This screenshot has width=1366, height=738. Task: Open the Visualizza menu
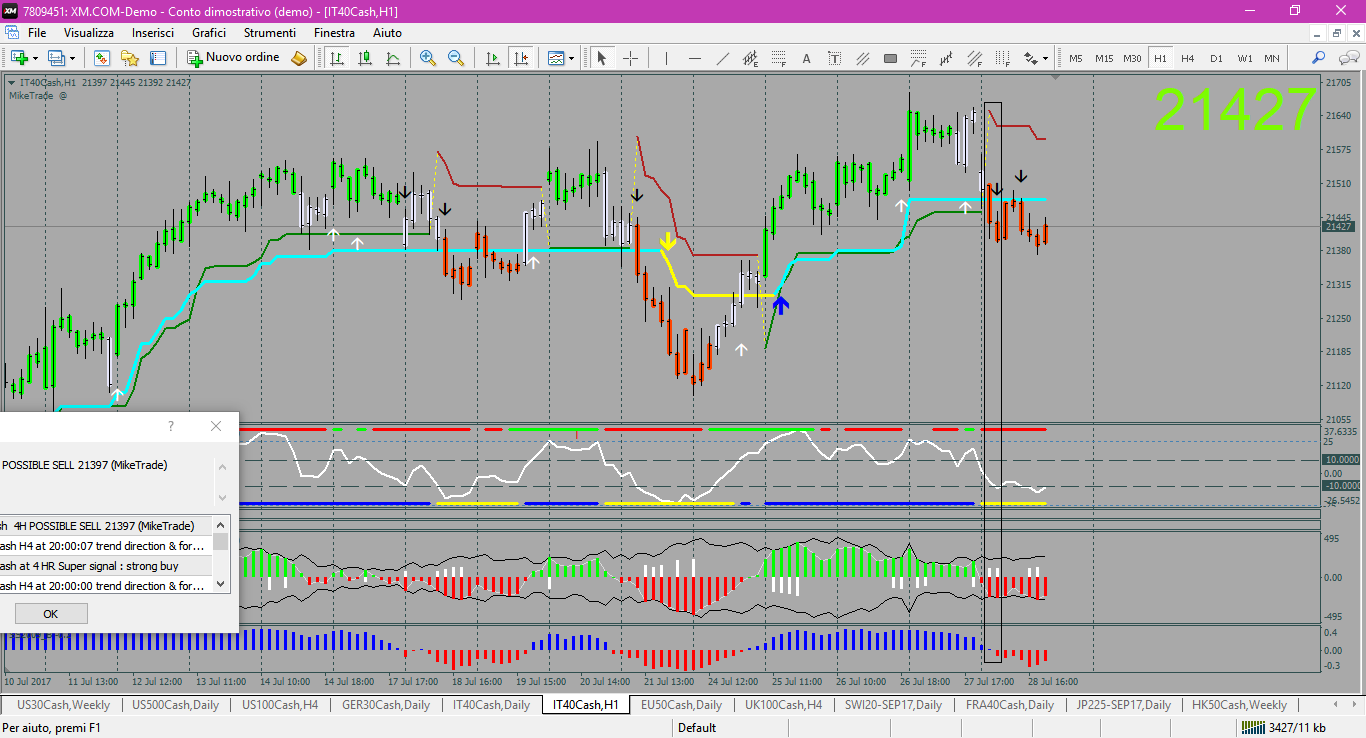[89, 33]
